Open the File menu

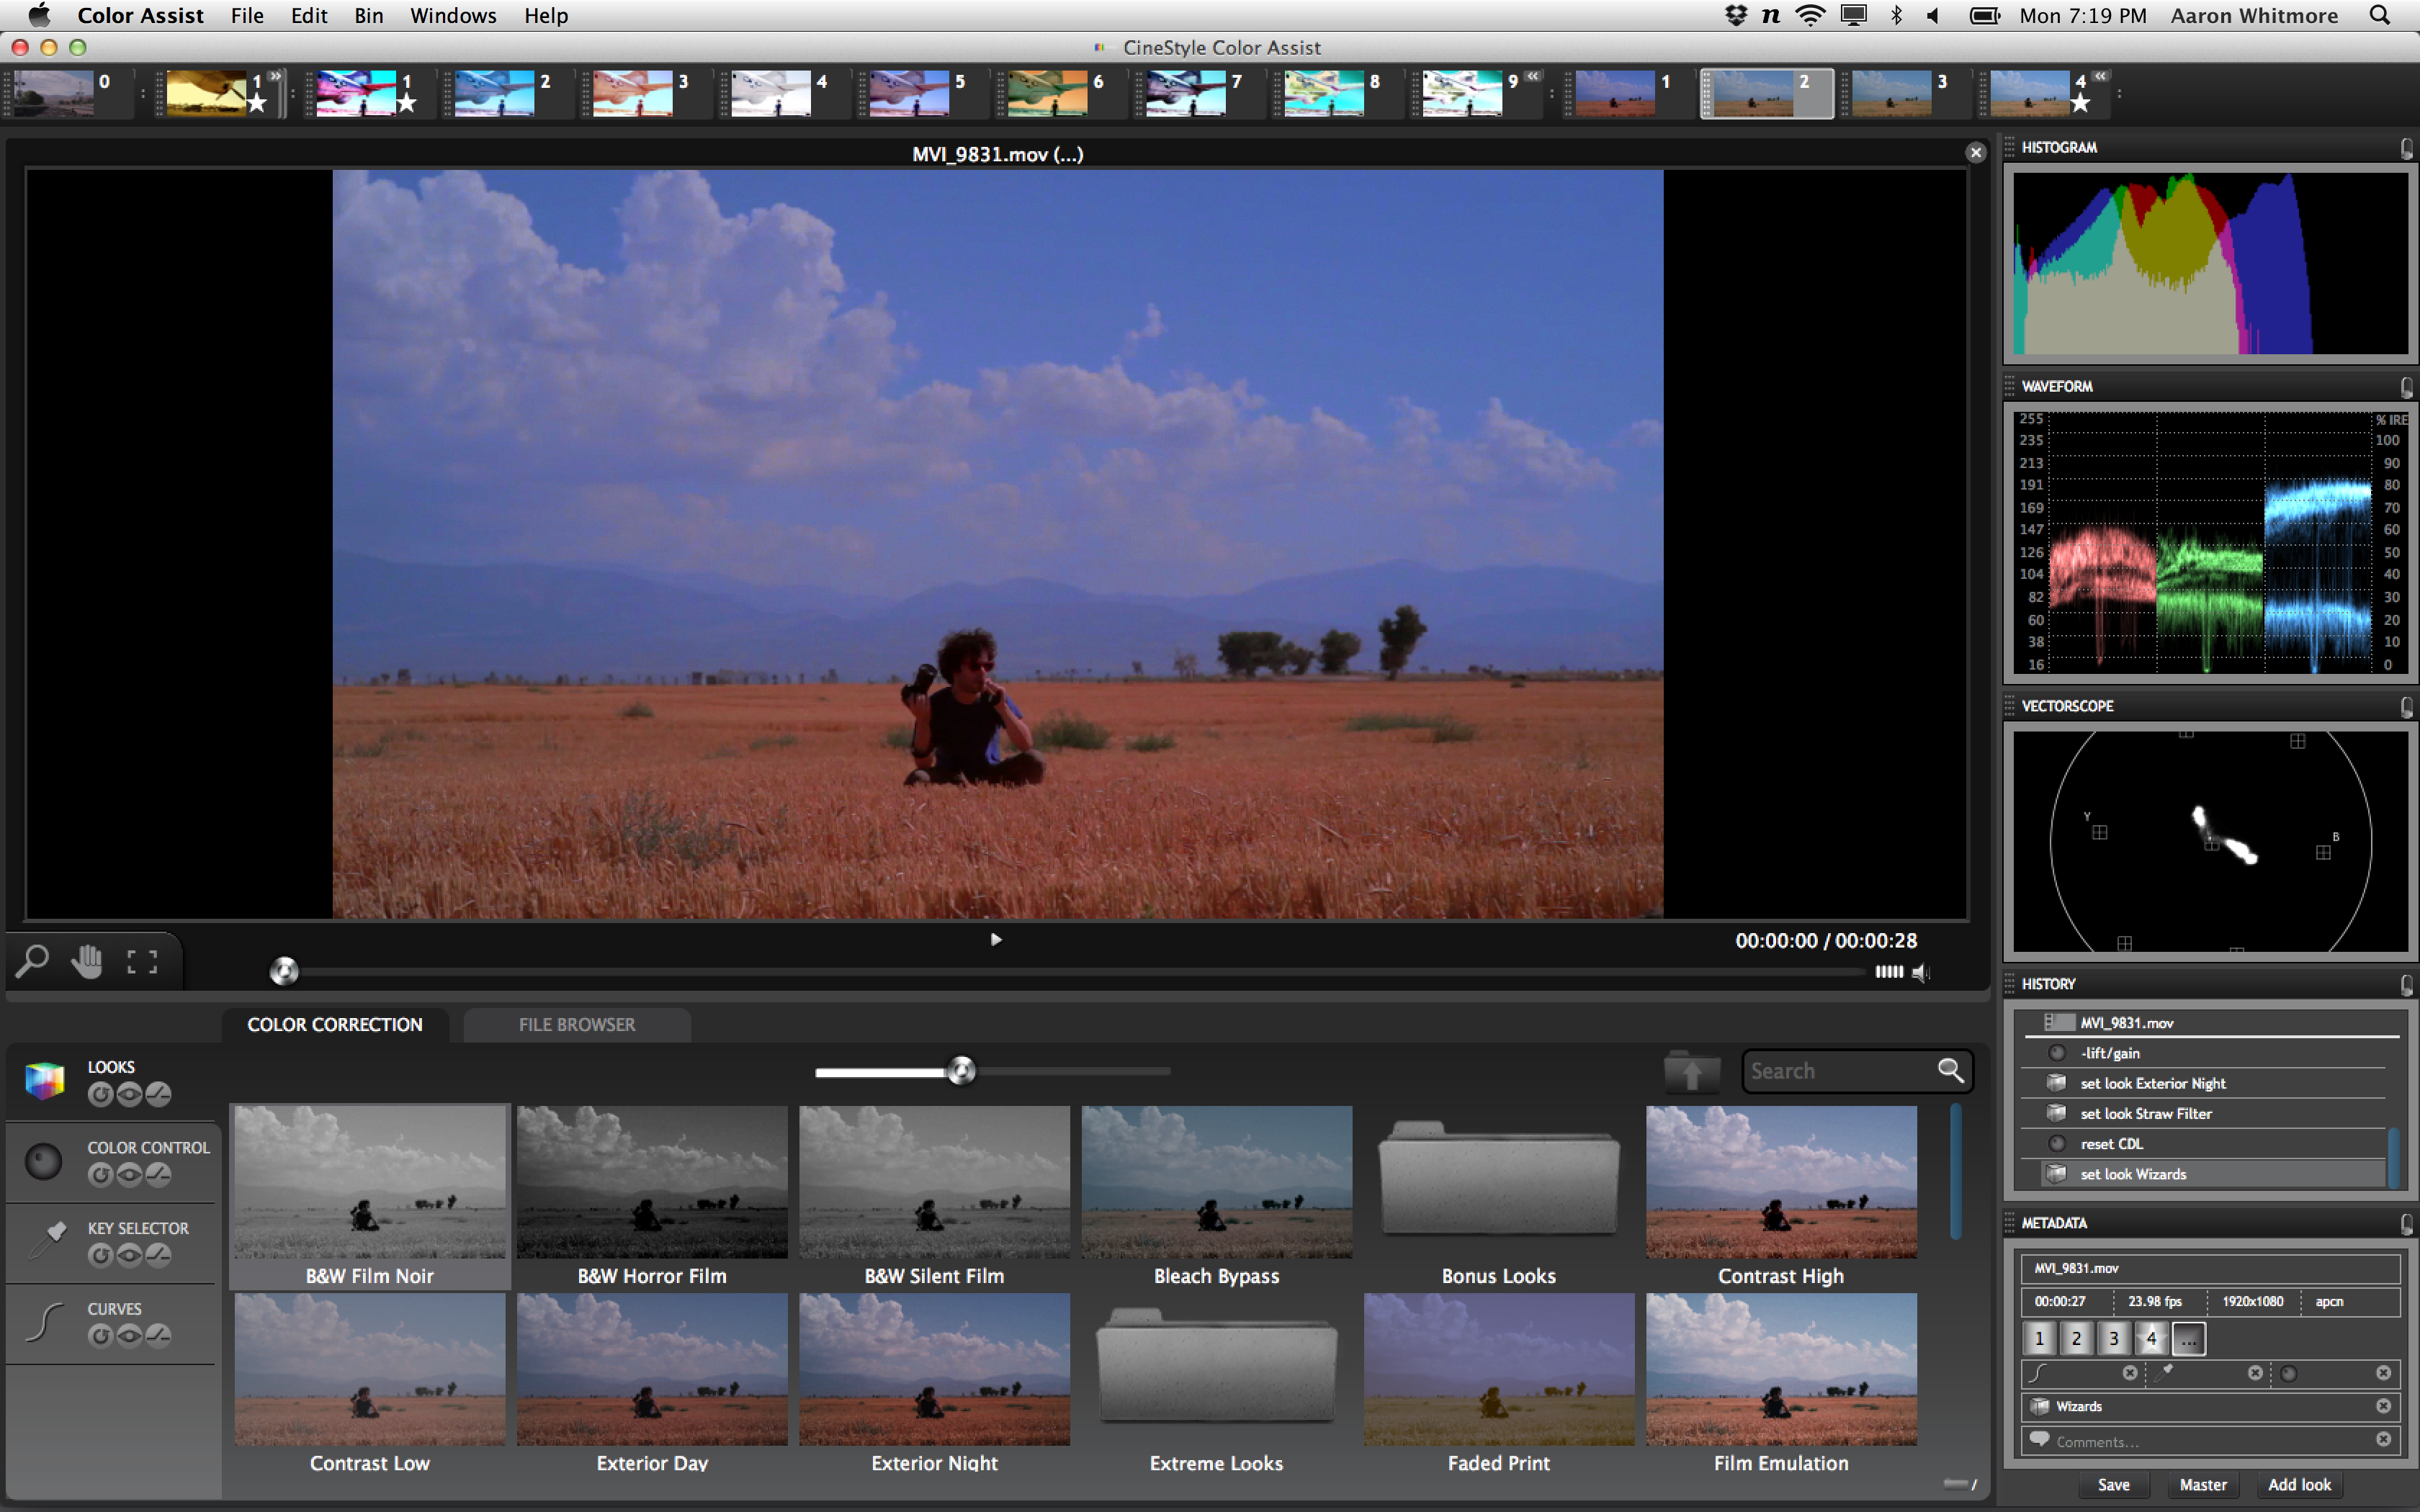click(x=247, y=15)
